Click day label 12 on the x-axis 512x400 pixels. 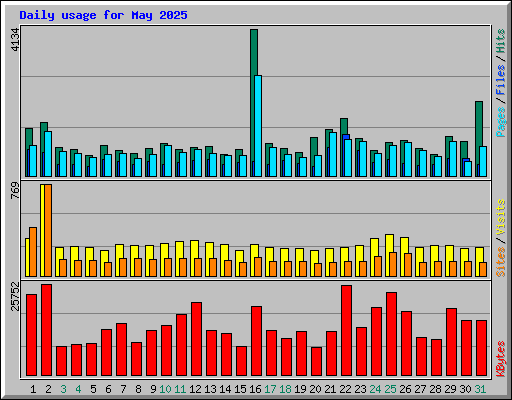195,389
